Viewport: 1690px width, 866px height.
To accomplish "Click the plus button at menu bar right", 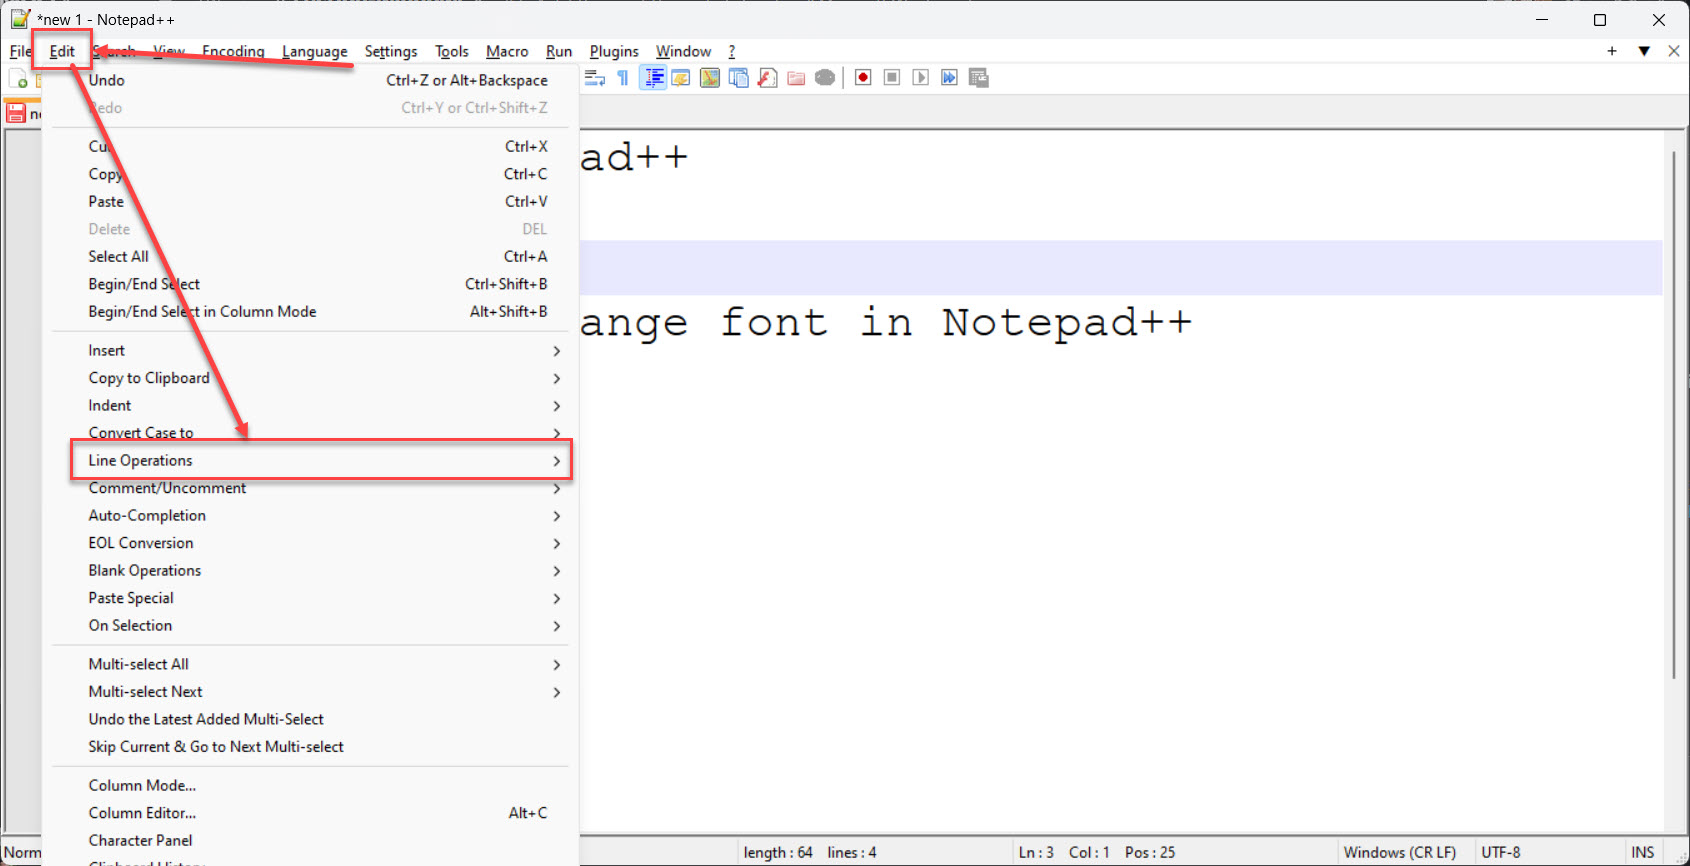I will tap(1612, 51).
